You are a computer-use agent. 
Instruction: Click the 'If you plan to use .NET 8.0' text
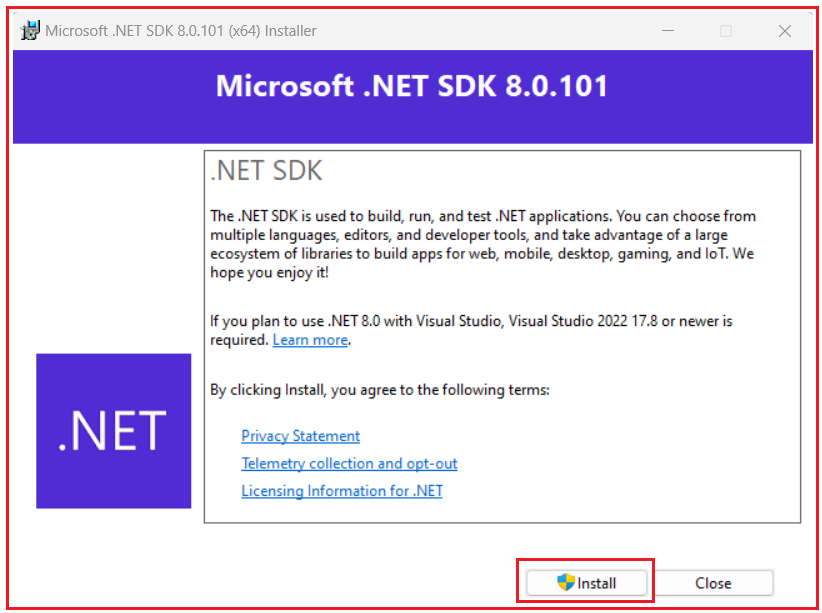click(x=471, y=330)
